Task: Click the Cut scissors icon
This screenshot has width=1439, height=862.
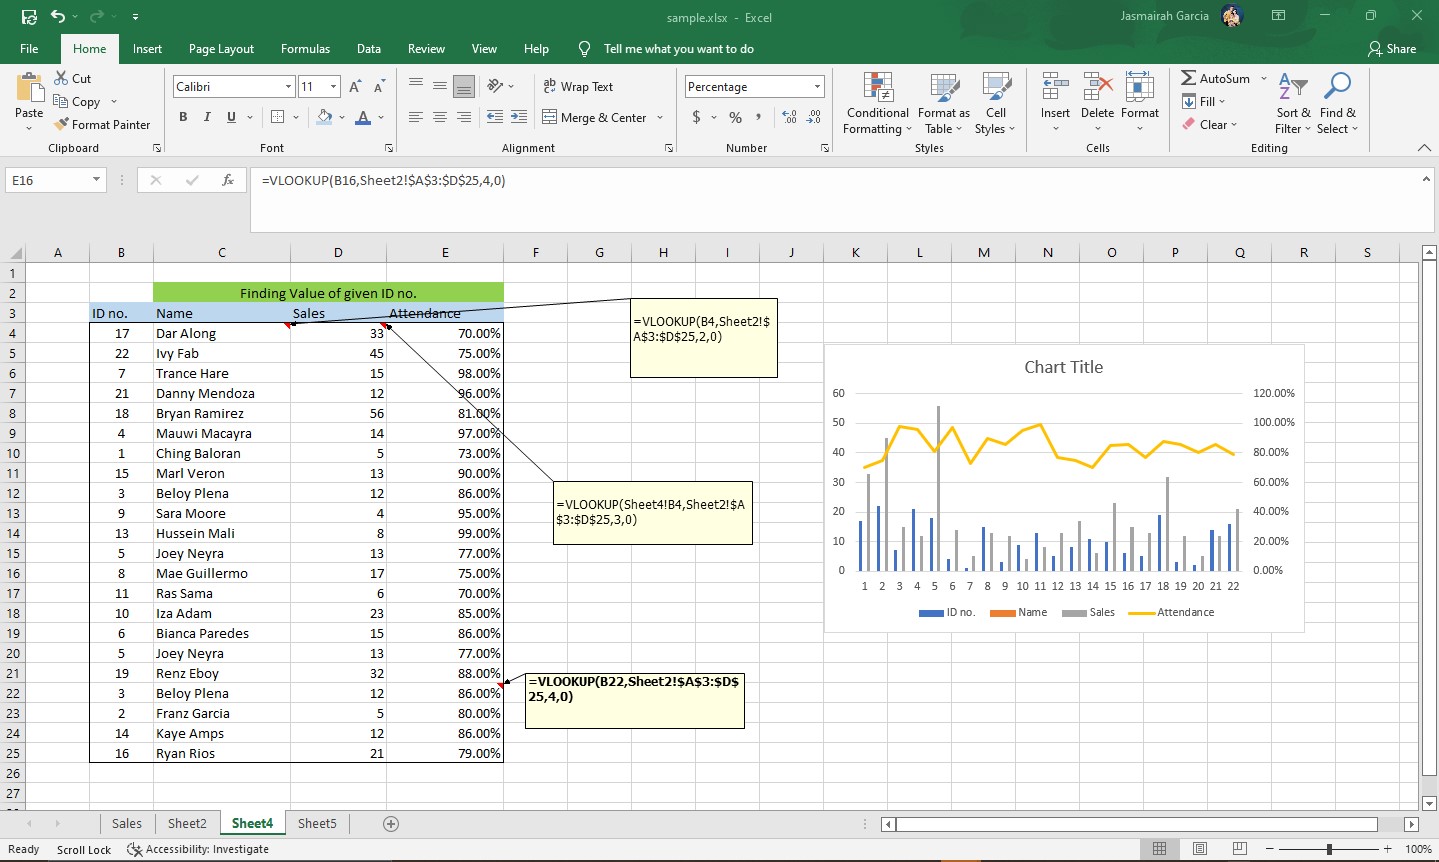Action: [x=61, y=78]
